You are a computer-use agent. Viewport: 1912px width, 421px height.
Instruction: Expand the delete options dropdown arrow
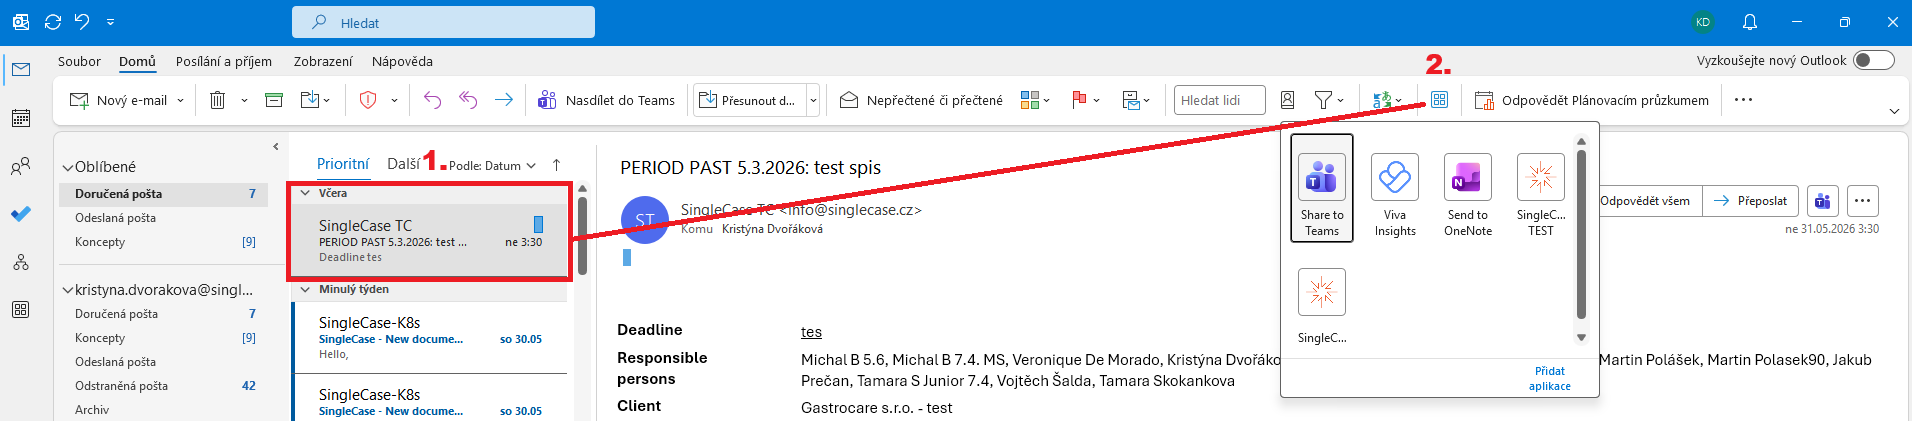[x=244, y=100]
